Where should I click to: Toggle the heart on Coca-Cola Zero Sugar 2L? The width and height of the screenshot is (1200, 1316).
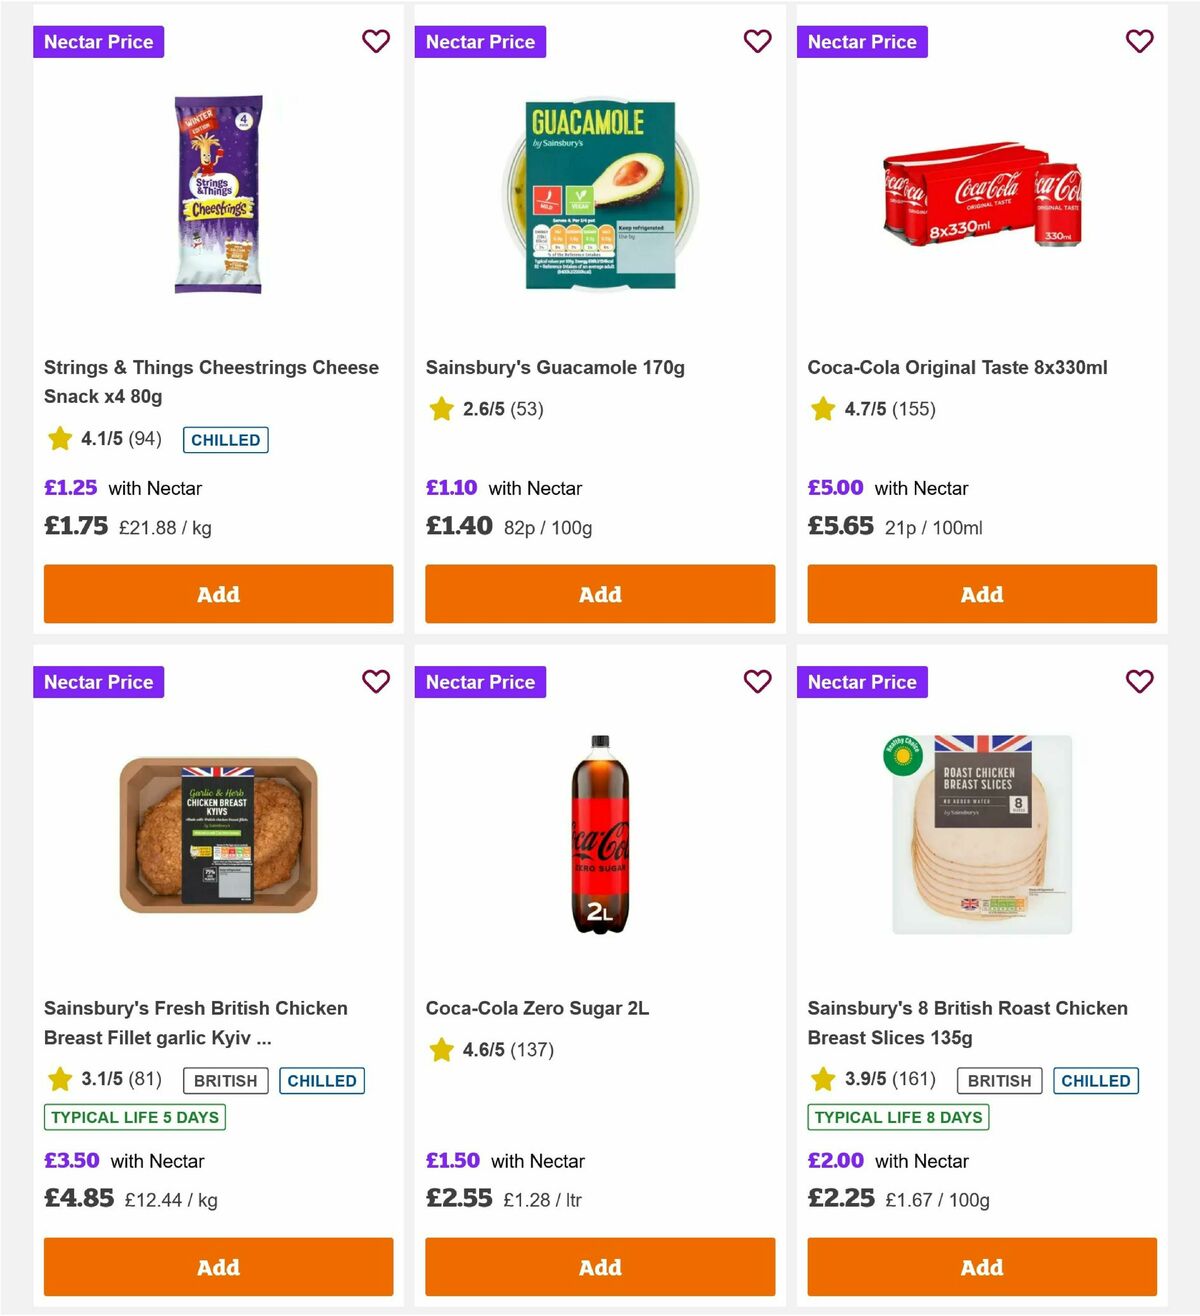[758, 681]
